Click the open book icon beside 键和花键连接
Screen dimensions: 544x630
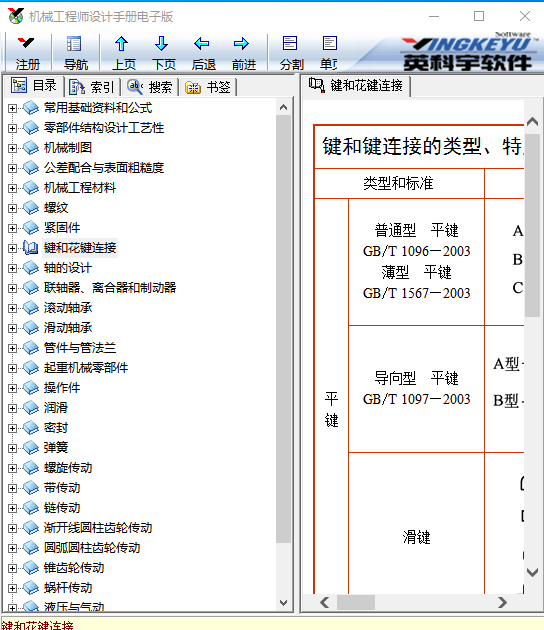pyautogui.click(x=31, y=248)
